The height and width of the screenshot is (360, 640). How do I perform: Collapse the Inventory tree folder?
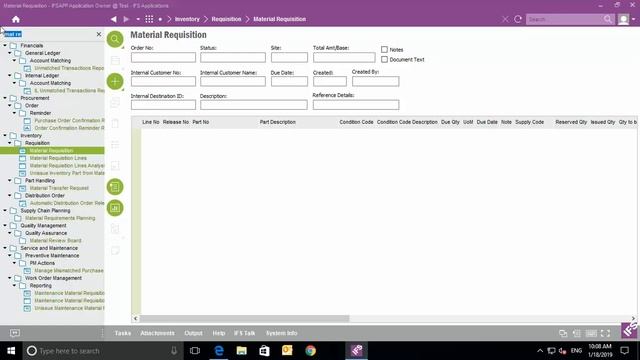point(5,136)
